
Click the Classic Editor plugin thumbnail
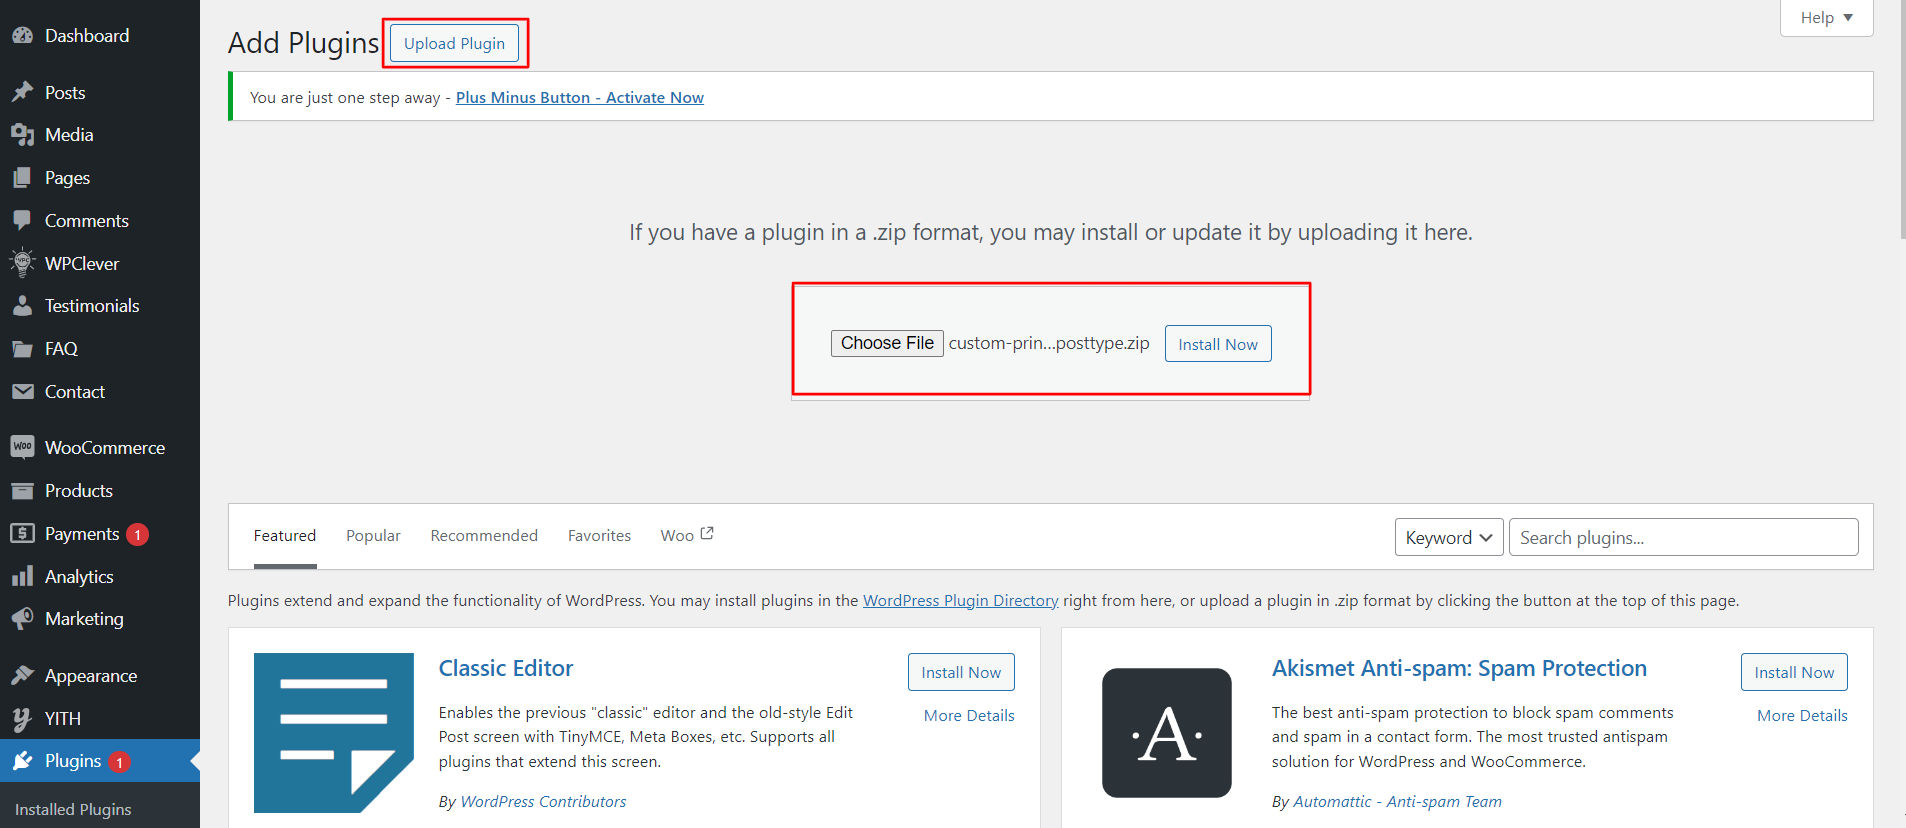click(334, 733)
